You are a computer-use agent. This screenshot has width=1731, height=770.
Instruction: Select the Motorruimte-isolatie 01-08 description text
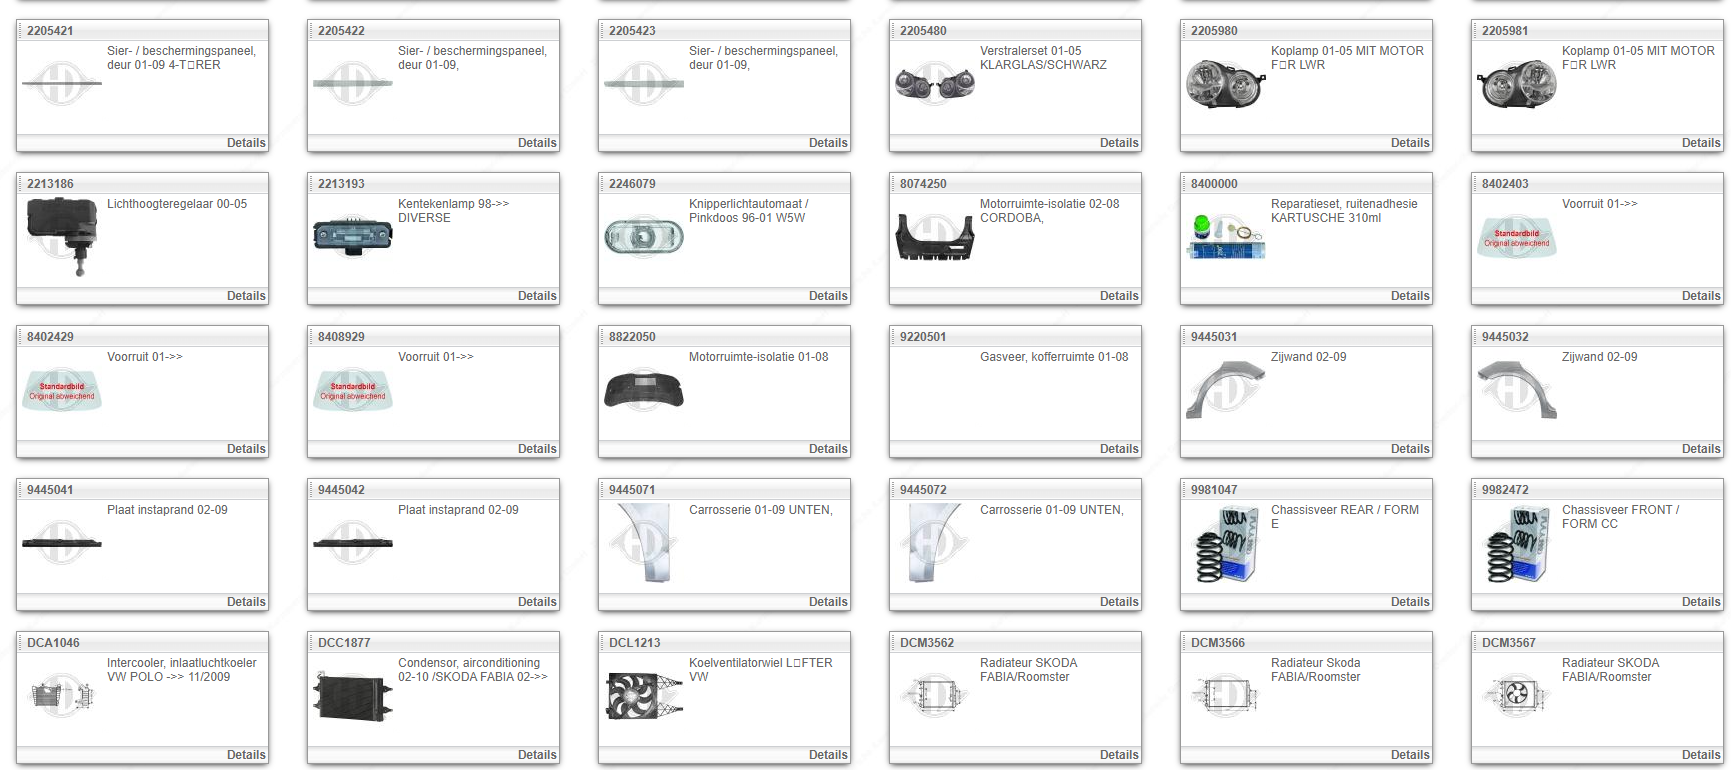pos(758,357)
